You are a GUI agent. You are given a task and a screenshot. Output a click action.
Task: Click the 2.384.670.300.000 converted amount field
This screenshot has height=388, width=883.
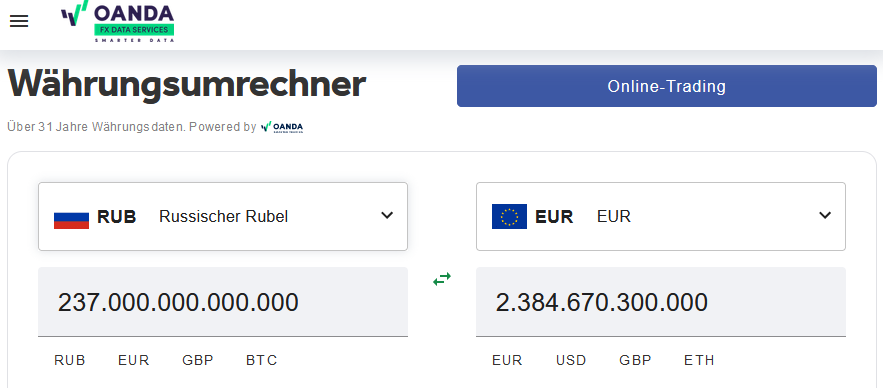661,302
